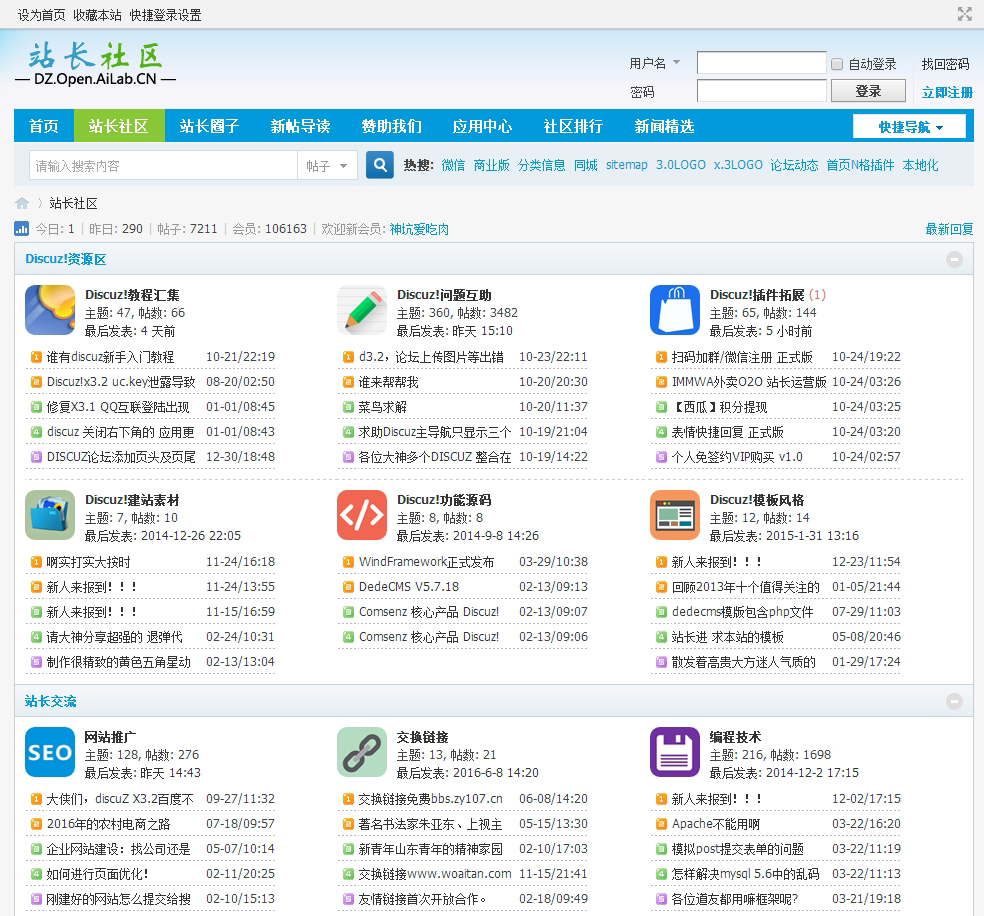Click the 立即注册 link
The width and height of the screenshot is (984, 916).
click(947, 92)
